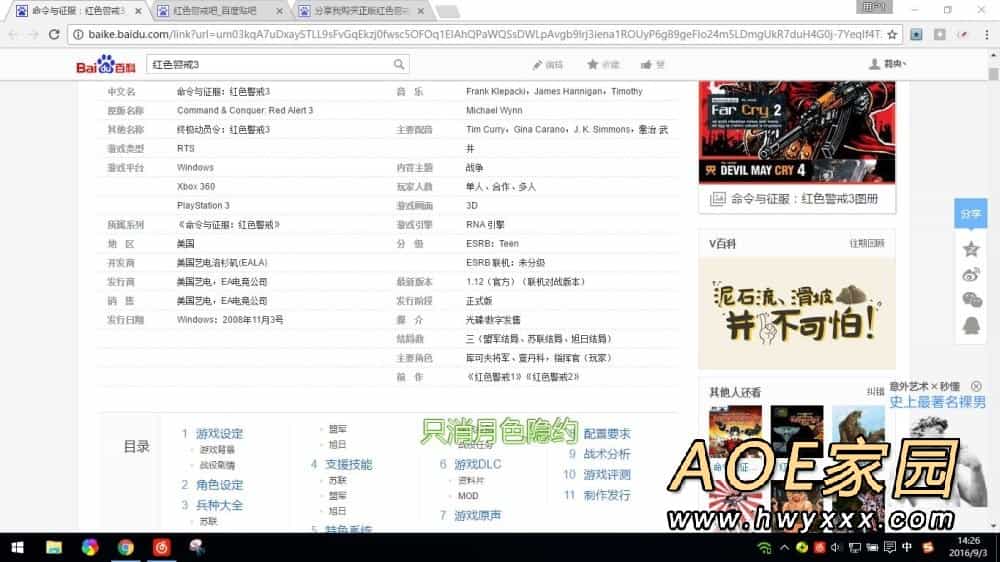
Task: Open the 游戏设定 table of contents link
Action: click(219, 434)
